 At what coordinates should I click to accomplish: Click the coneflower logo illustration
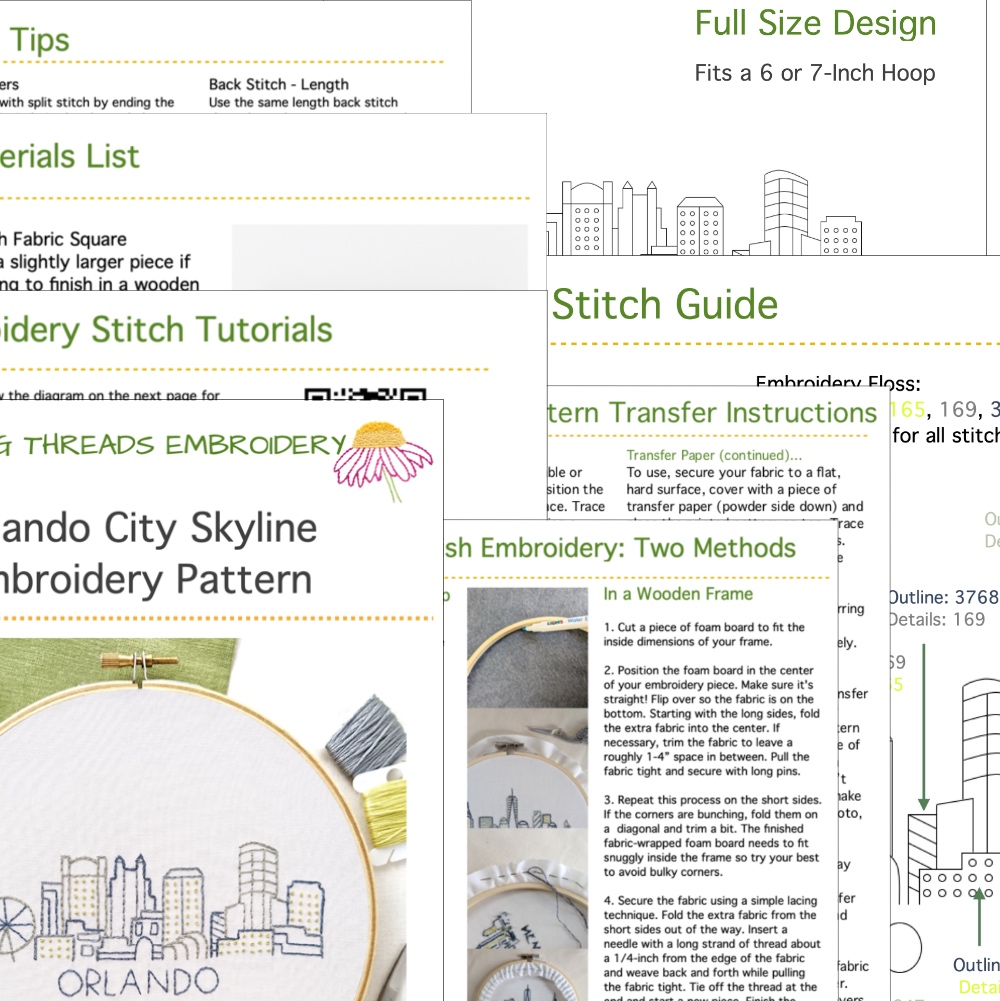point(383,461)
